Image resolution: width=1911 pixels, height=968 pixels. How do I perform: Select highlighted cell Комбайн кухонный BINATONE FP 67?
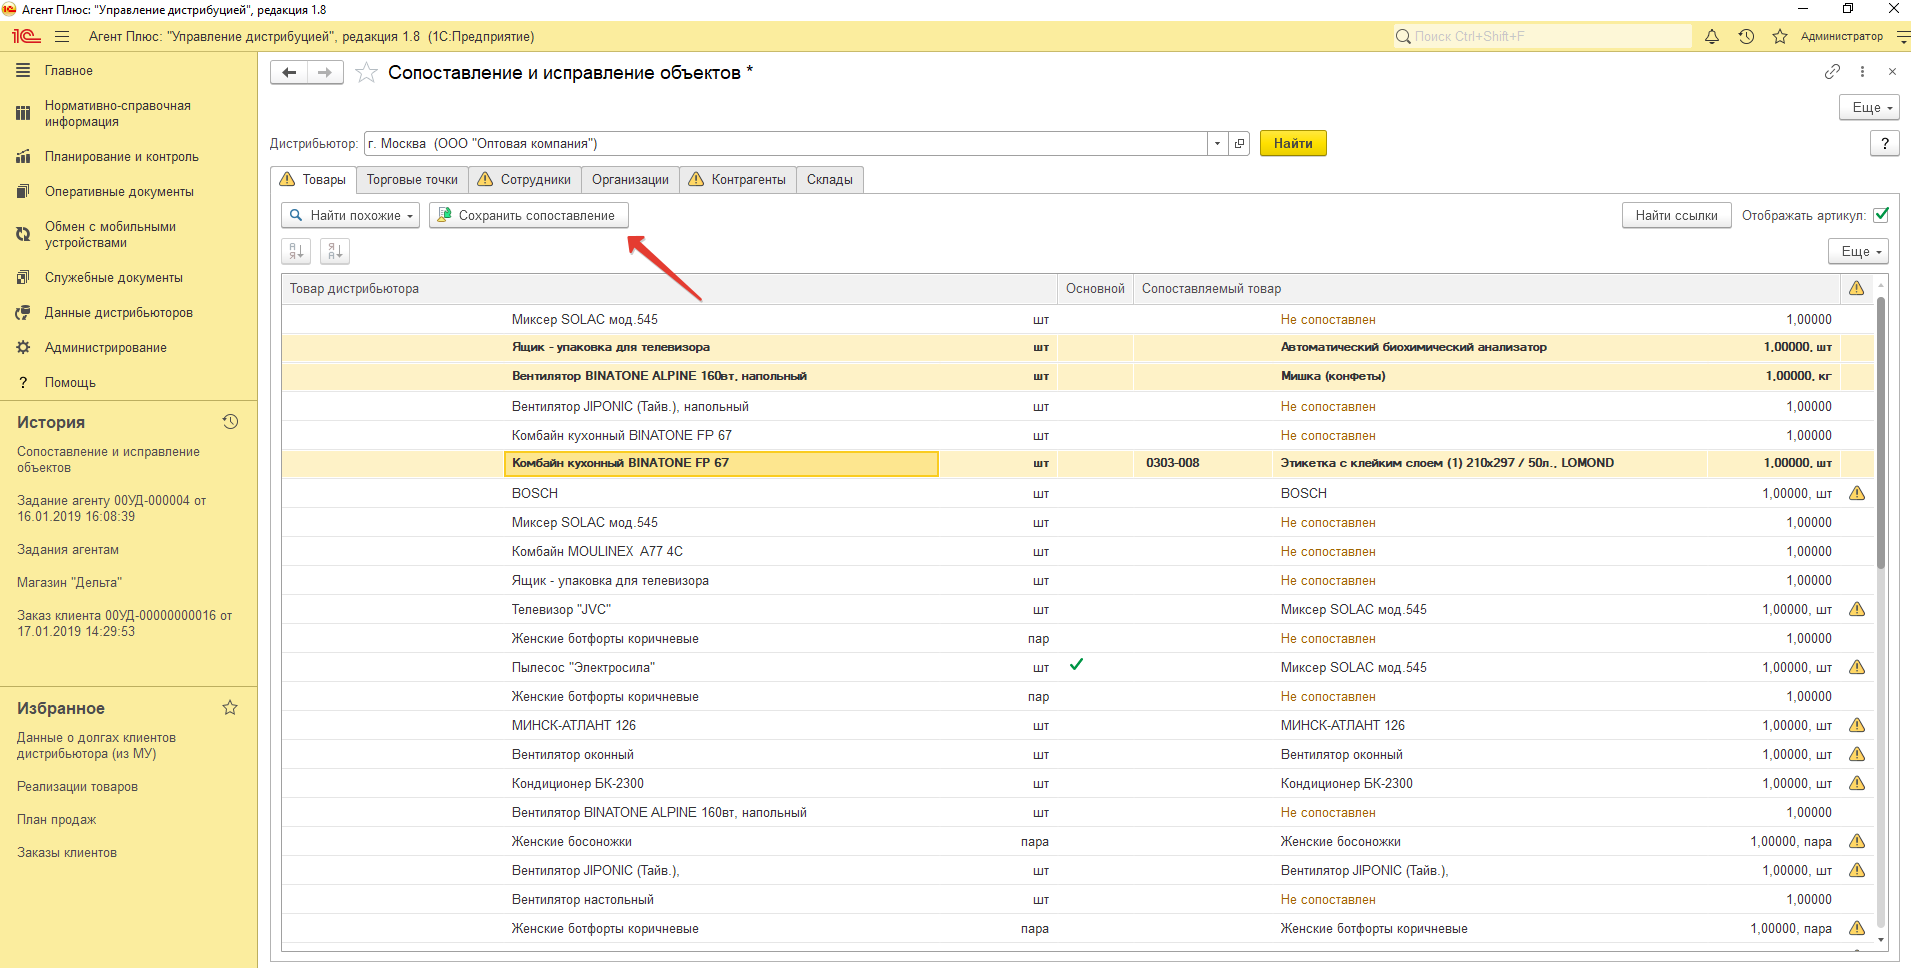[x=721, y=463]
